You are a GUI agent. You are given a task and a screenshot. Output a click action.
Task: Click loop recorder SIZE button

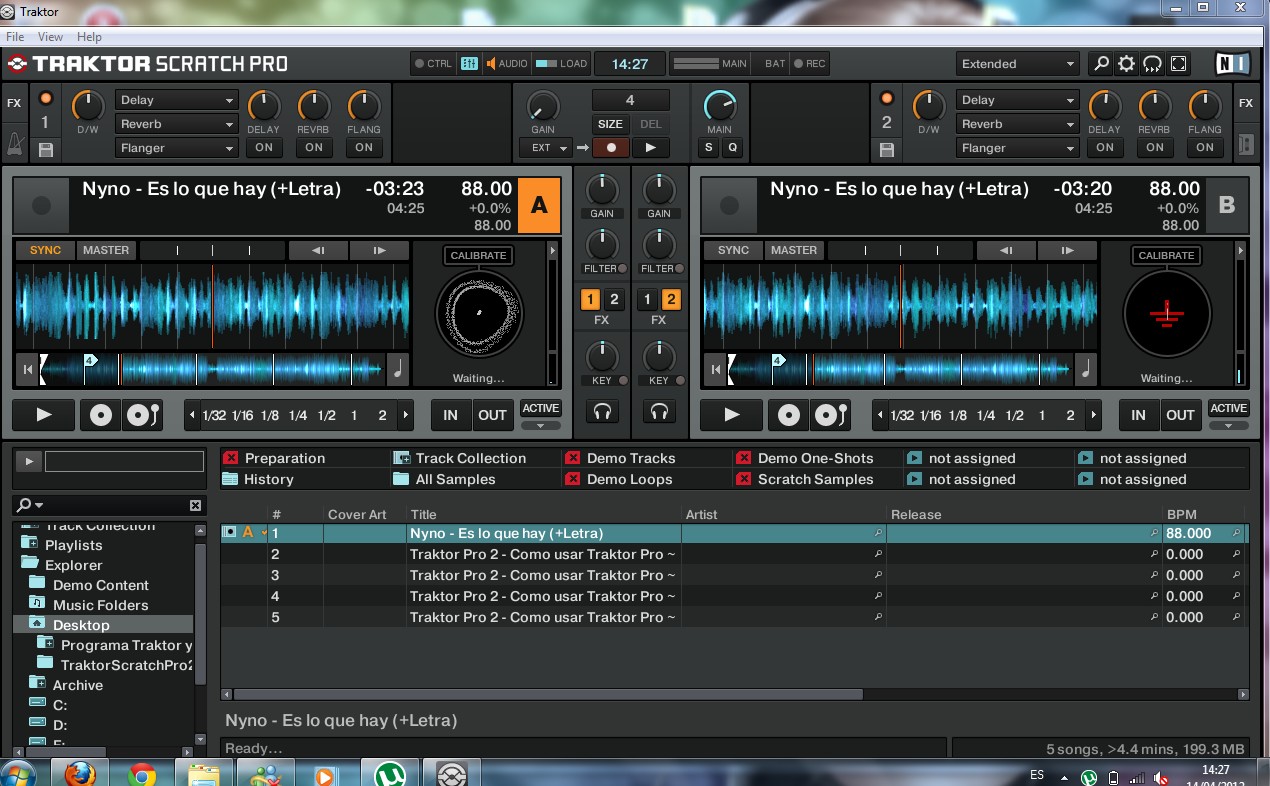pos(610,124)
